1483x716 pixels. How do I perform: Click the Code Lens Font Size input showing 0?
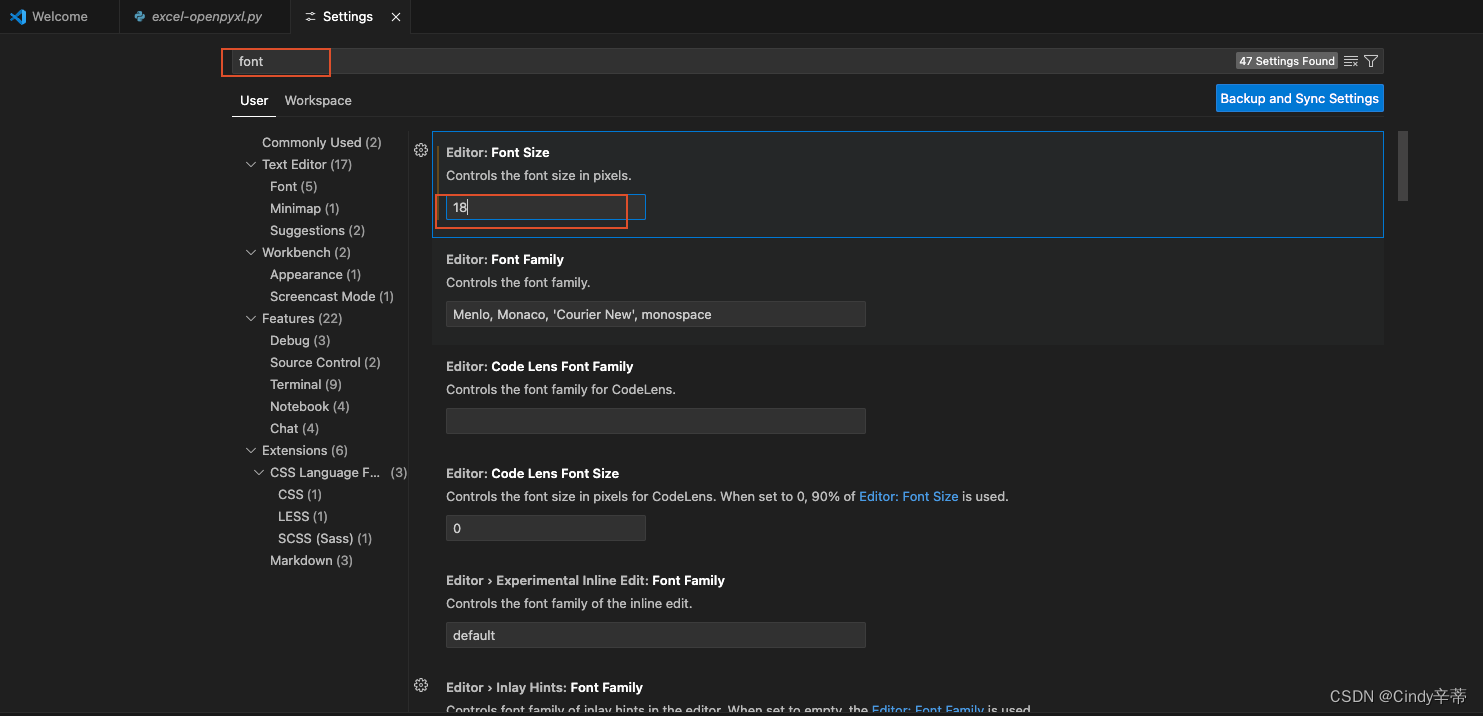coord(546,528)
